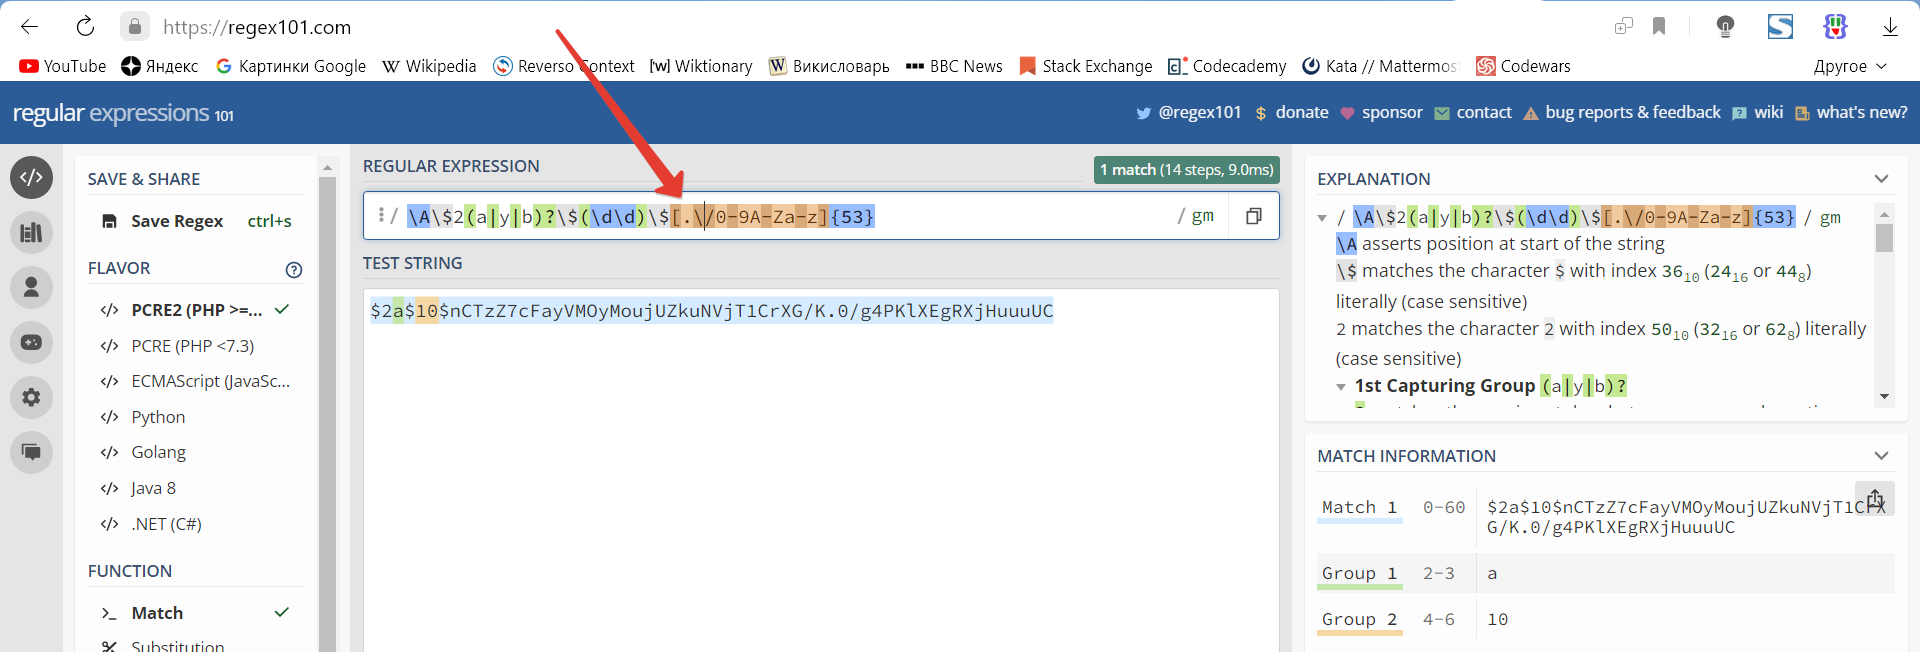The width and height of the screenshot is (1920, 652).
Task: Open the regex flags gm dropdown
Action: point(1202,216)
